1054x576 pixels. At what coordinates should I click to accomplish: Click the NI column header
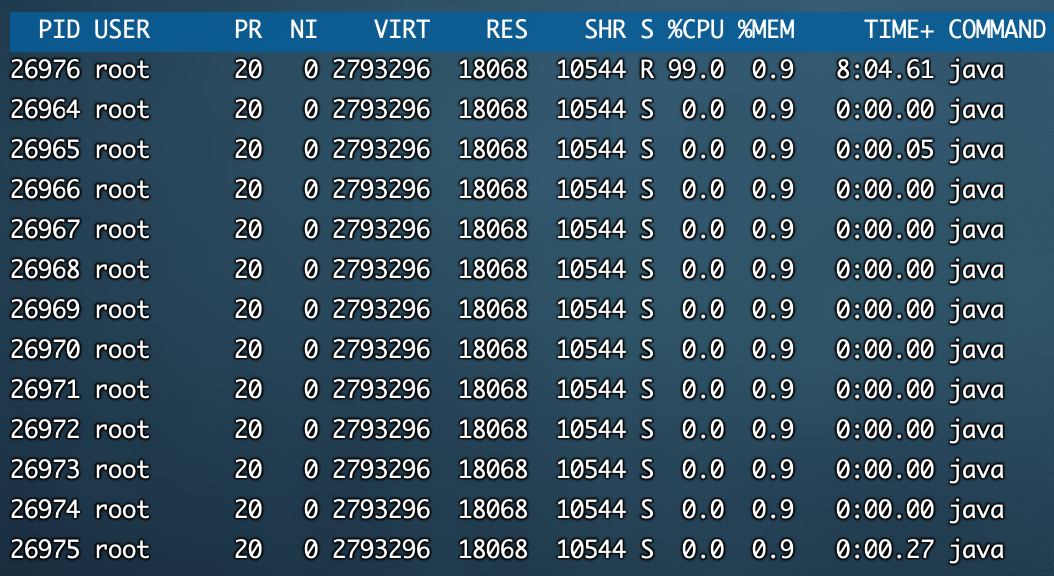304,30
